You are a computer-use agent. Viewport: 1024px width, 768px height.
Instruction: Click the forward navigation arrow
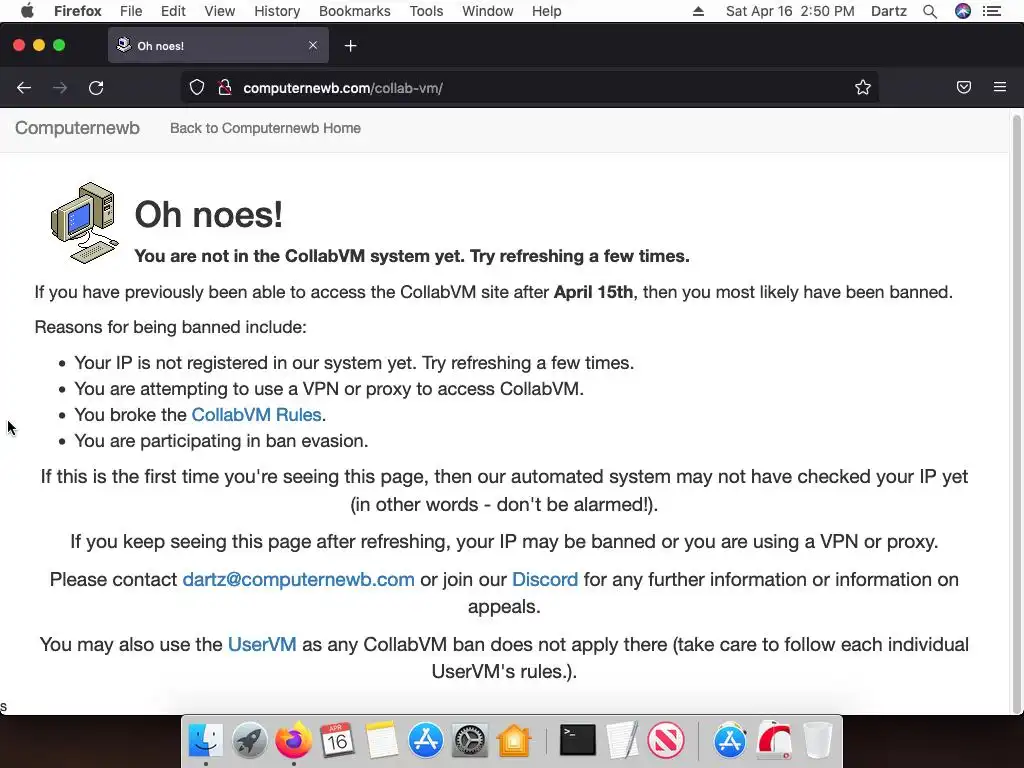(x=60, y=88)
